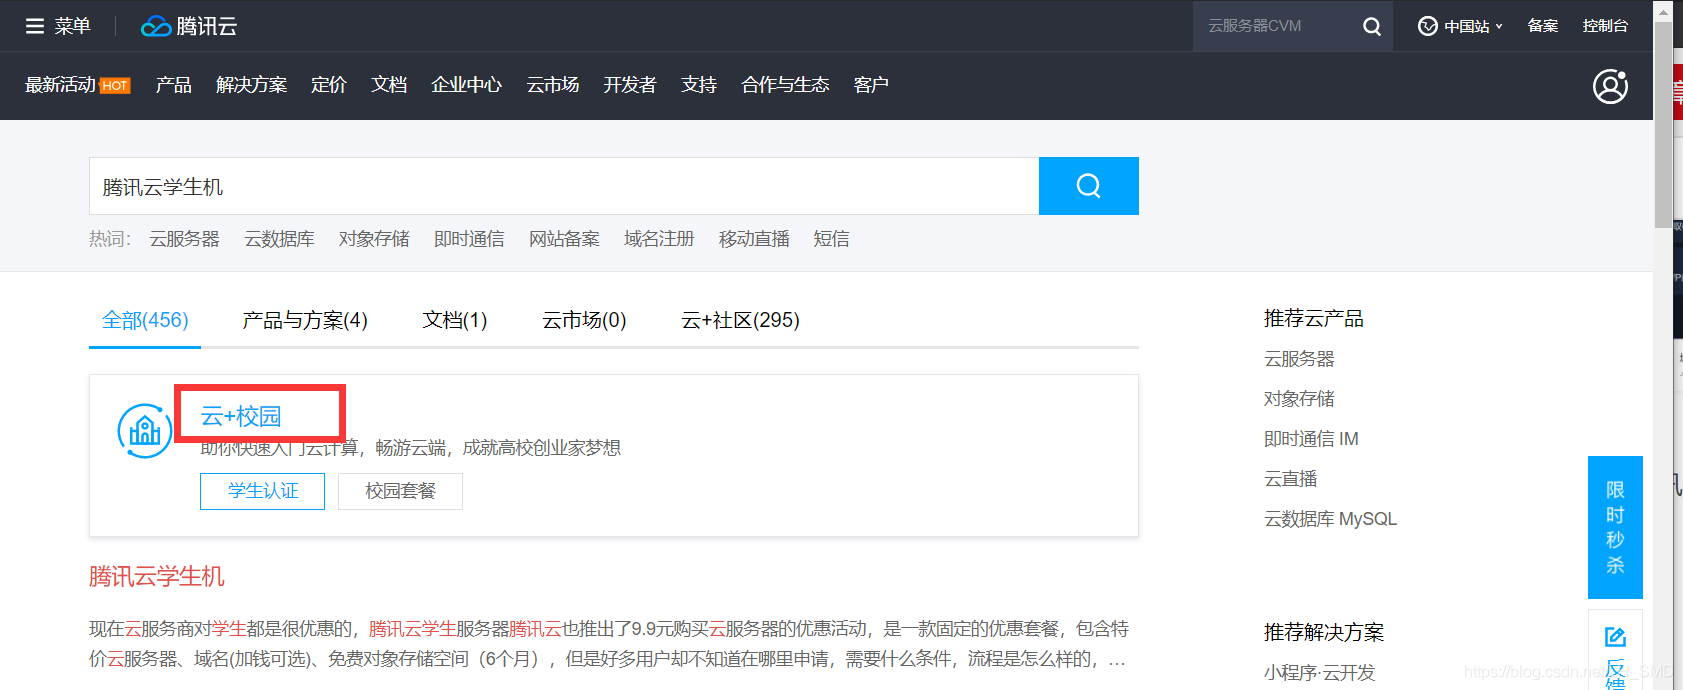
Task: Select the 全部(456) results tab
Action: [x=145, y=320]
